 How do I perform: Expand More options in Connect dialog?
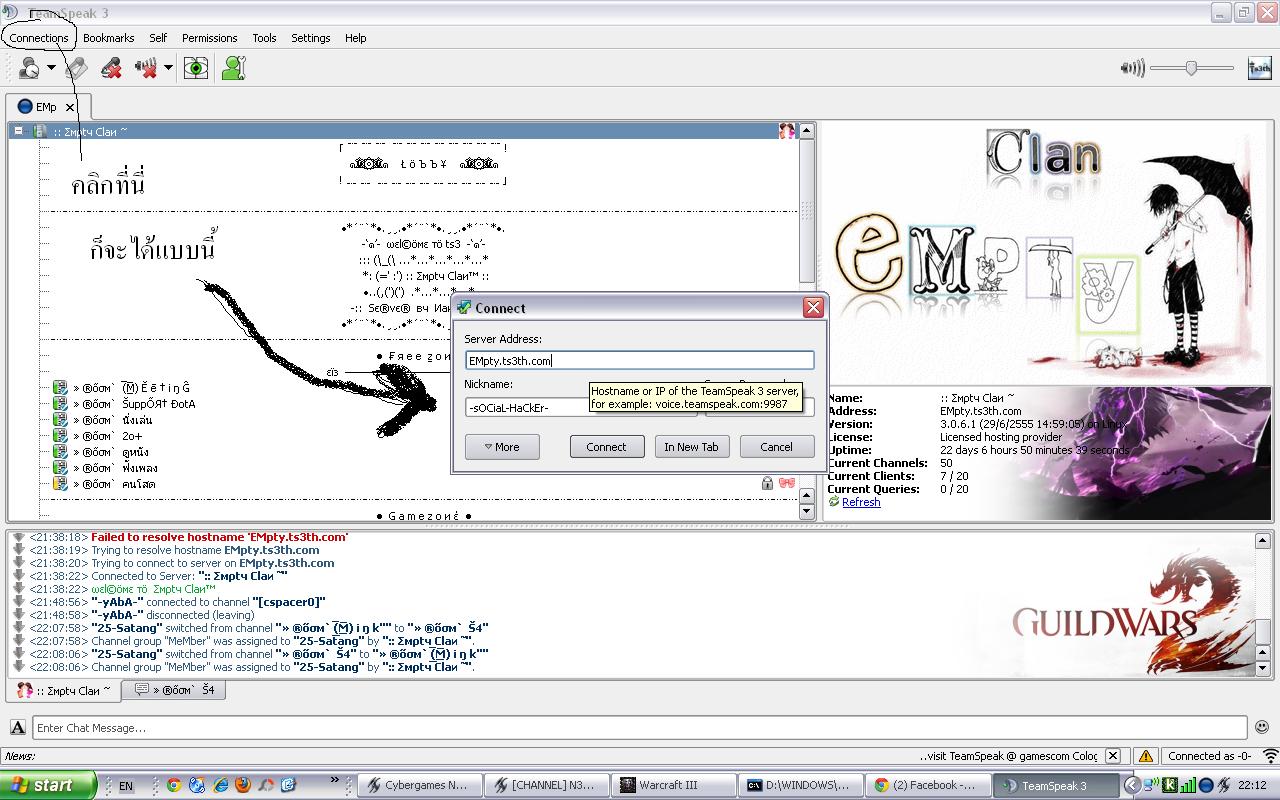point(502,447)
